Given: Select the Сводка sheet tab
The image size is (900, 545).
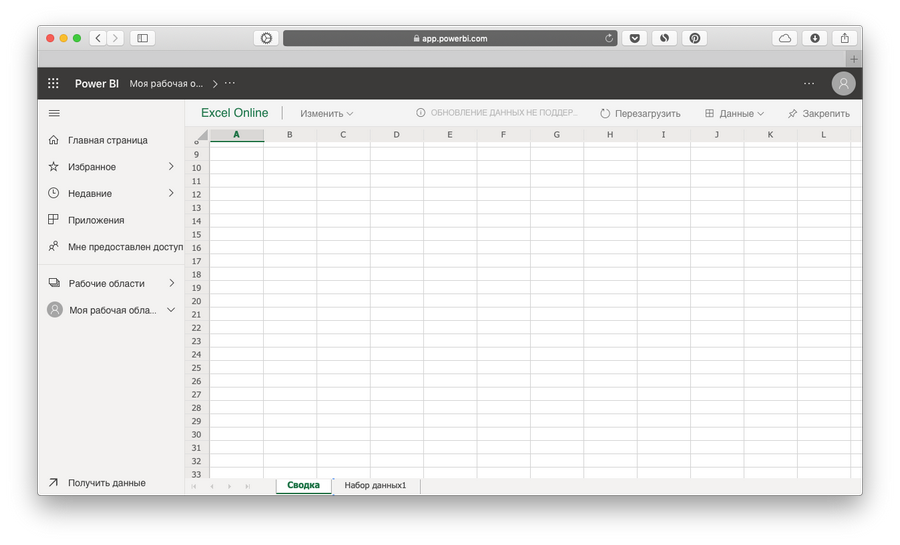Looking at the screenshot, I should click(x=303, y=485).
